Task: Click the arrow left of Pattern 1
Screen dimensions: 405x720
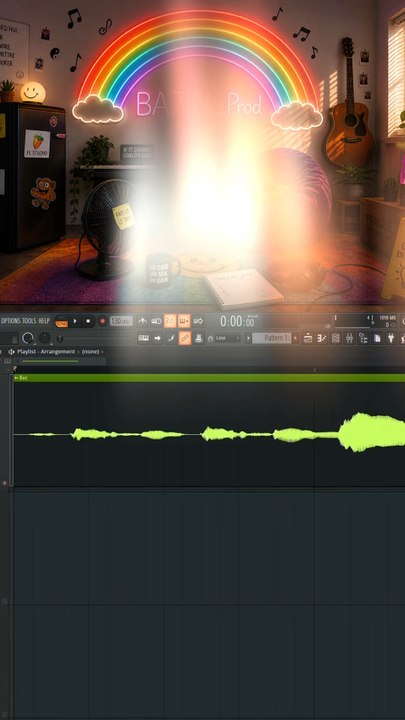Action: pos(248,338)
